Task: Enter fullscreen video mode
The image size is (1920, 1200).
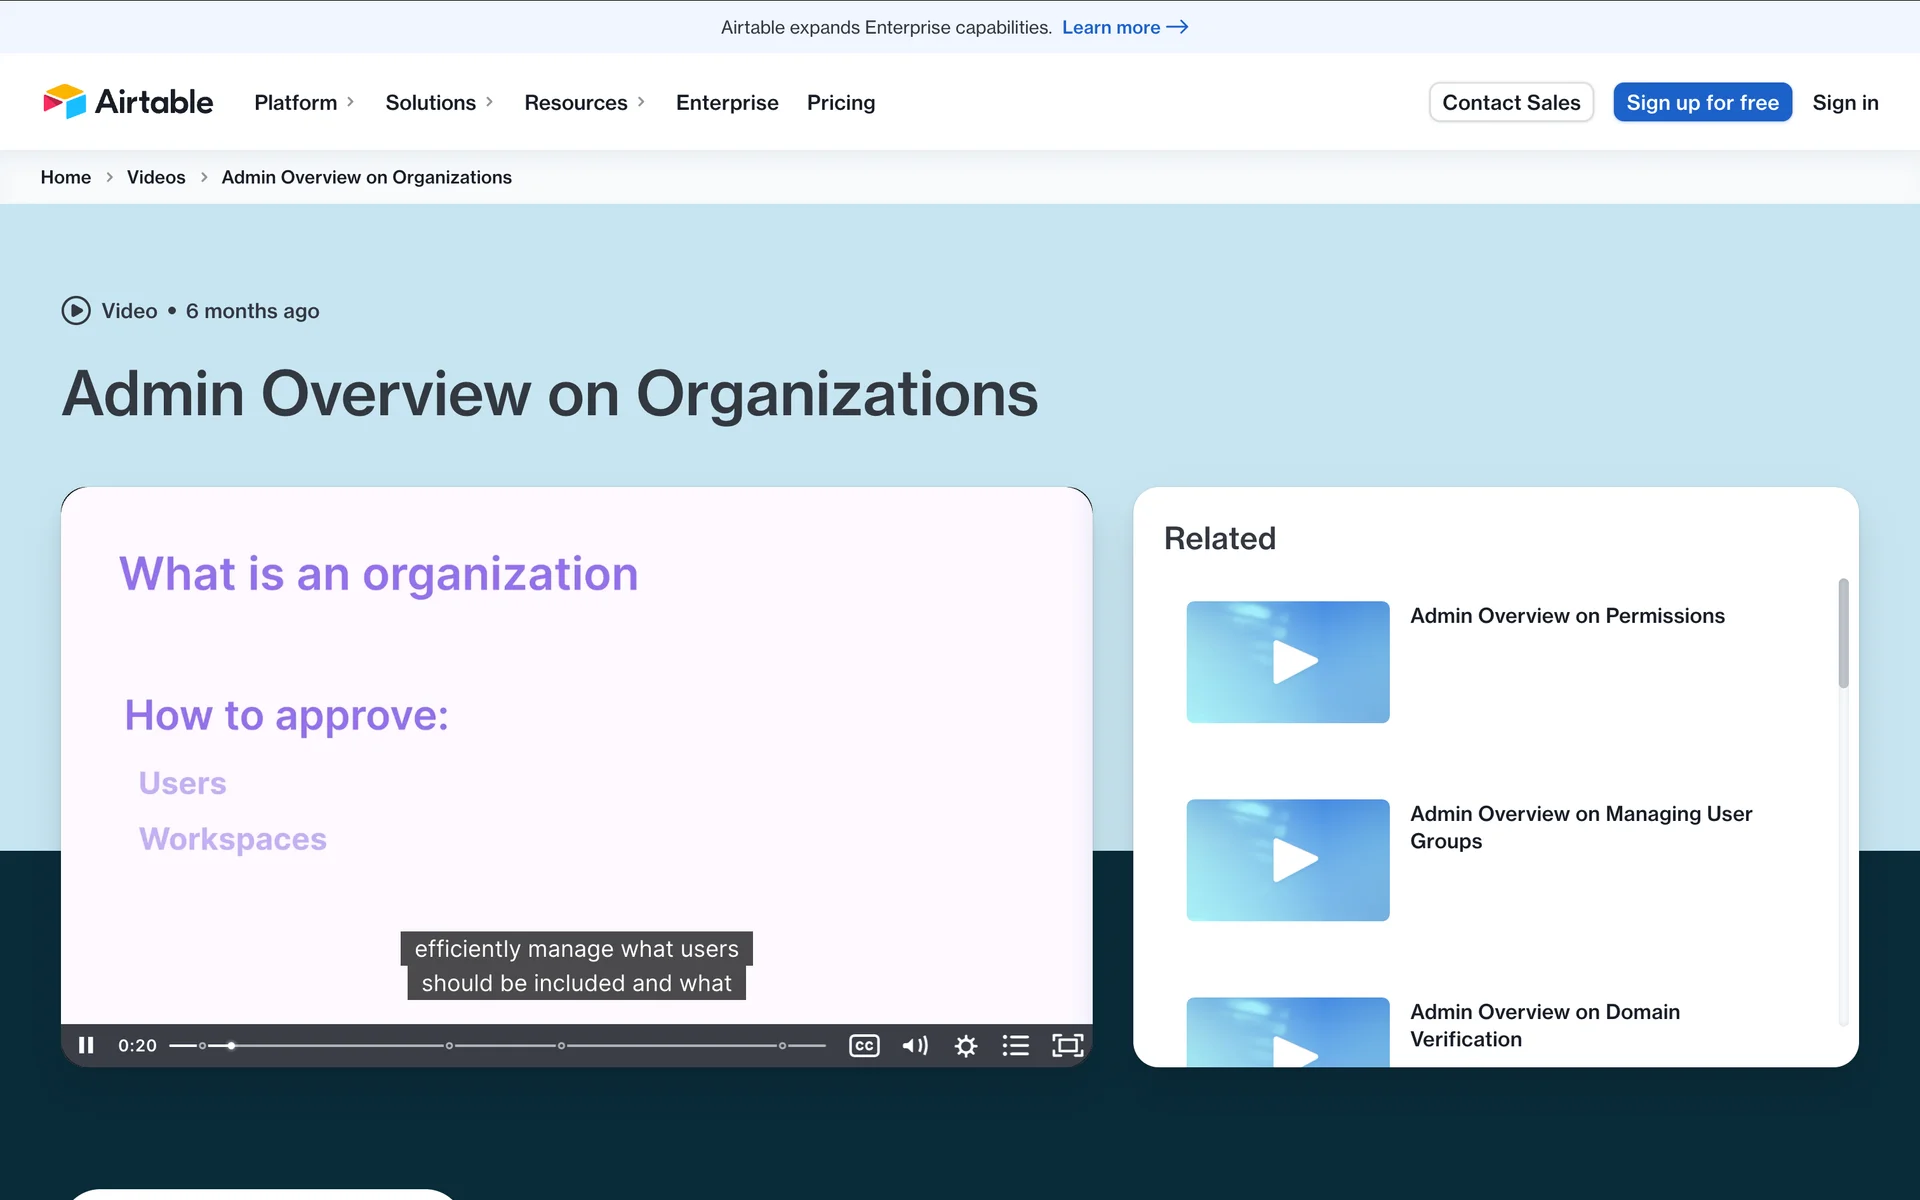Action: (1068, 1045)
